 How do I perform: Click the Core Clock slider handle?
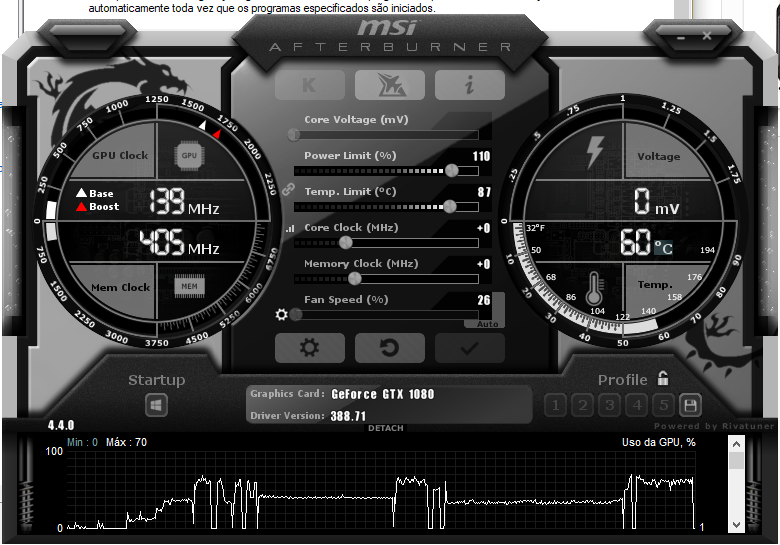(x=346, y=243)
